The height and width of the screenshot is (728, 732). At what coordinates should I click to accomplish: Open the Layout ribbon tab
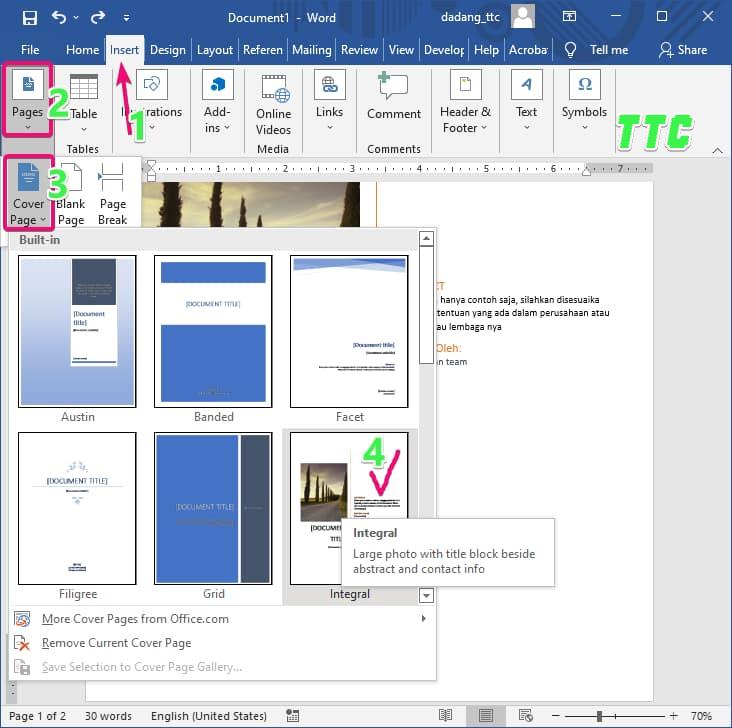coord(215,50)
